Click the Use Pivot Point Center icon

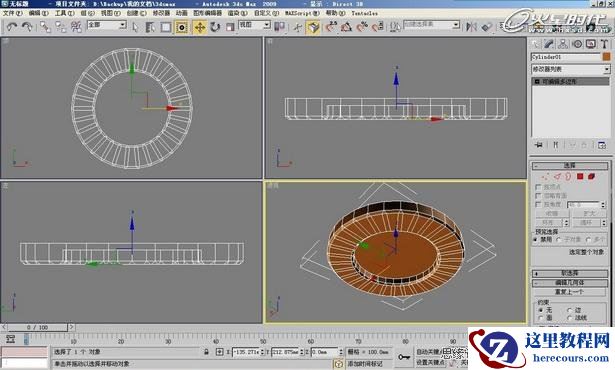[280, 27]
